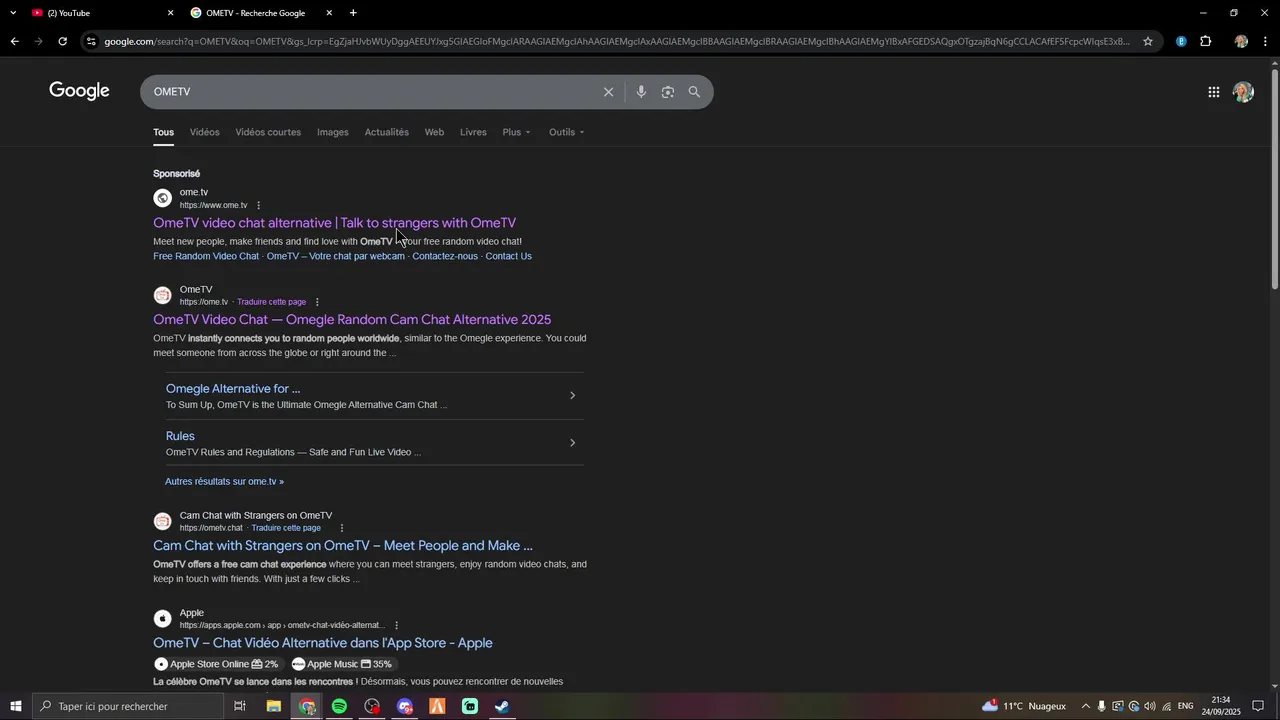Open Cam Chat with Strangers on OmeTV result
Viewport: 1280px width, 720px height.
pyautogui.click(x=343, y=546)
